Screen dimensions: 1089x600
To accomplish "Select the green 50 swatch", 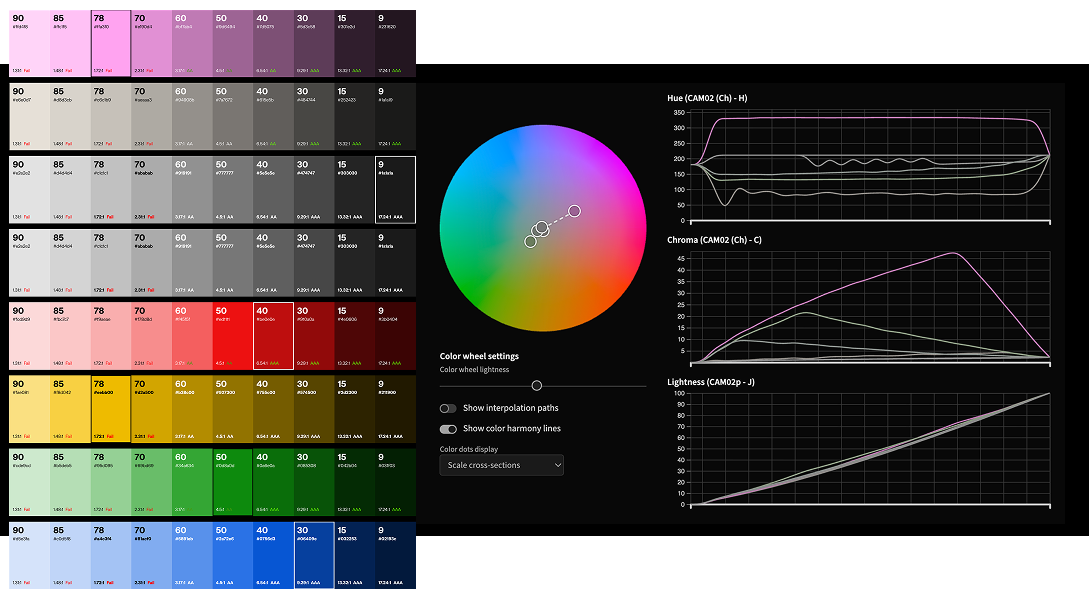I will (x=233, y=482).
